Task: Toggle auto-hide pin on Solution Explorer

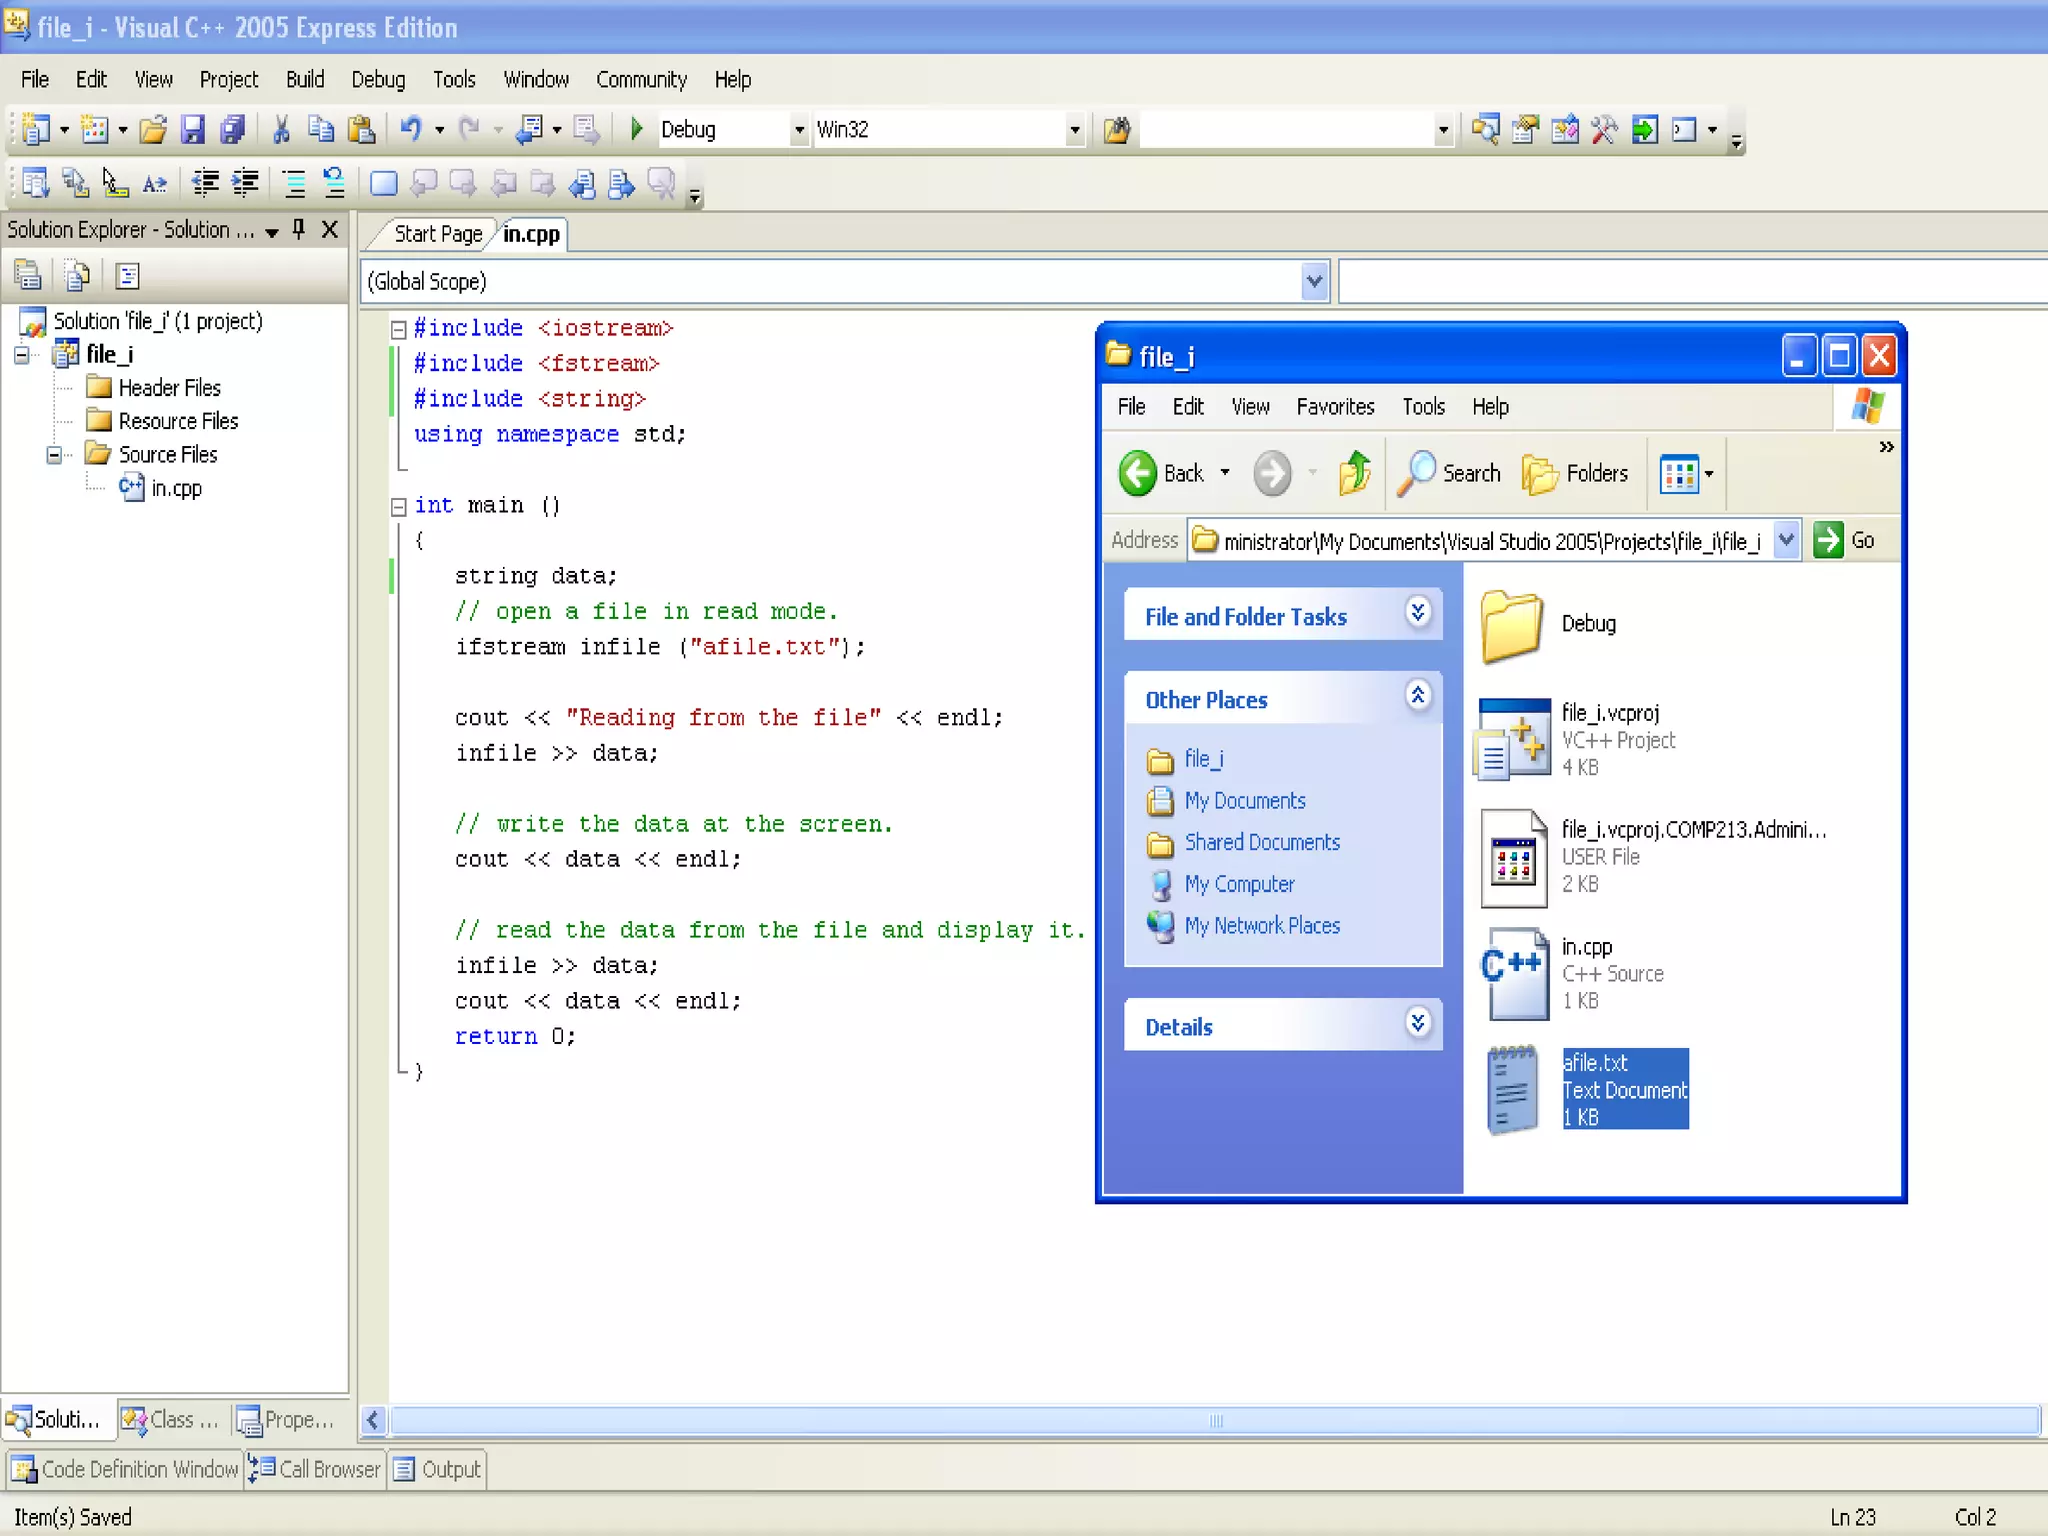Action: 298,230
